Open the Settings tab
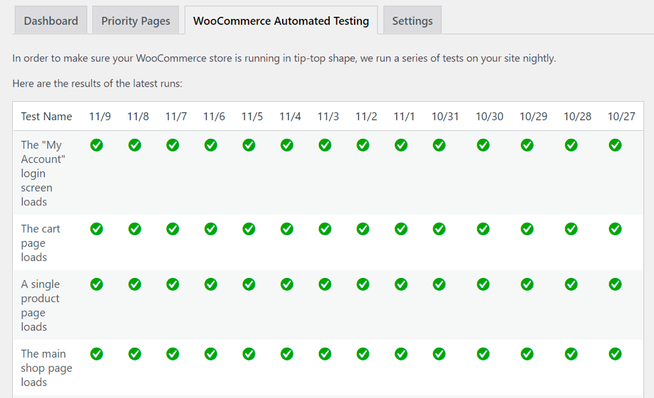654x398 pixels. (x=412, y=20)
